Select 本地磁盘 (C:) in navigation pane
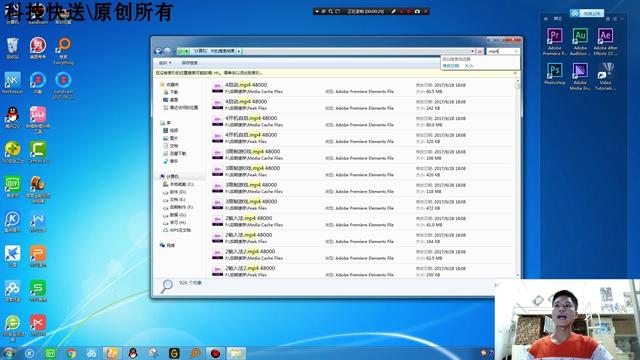 (x=178, y=184)
